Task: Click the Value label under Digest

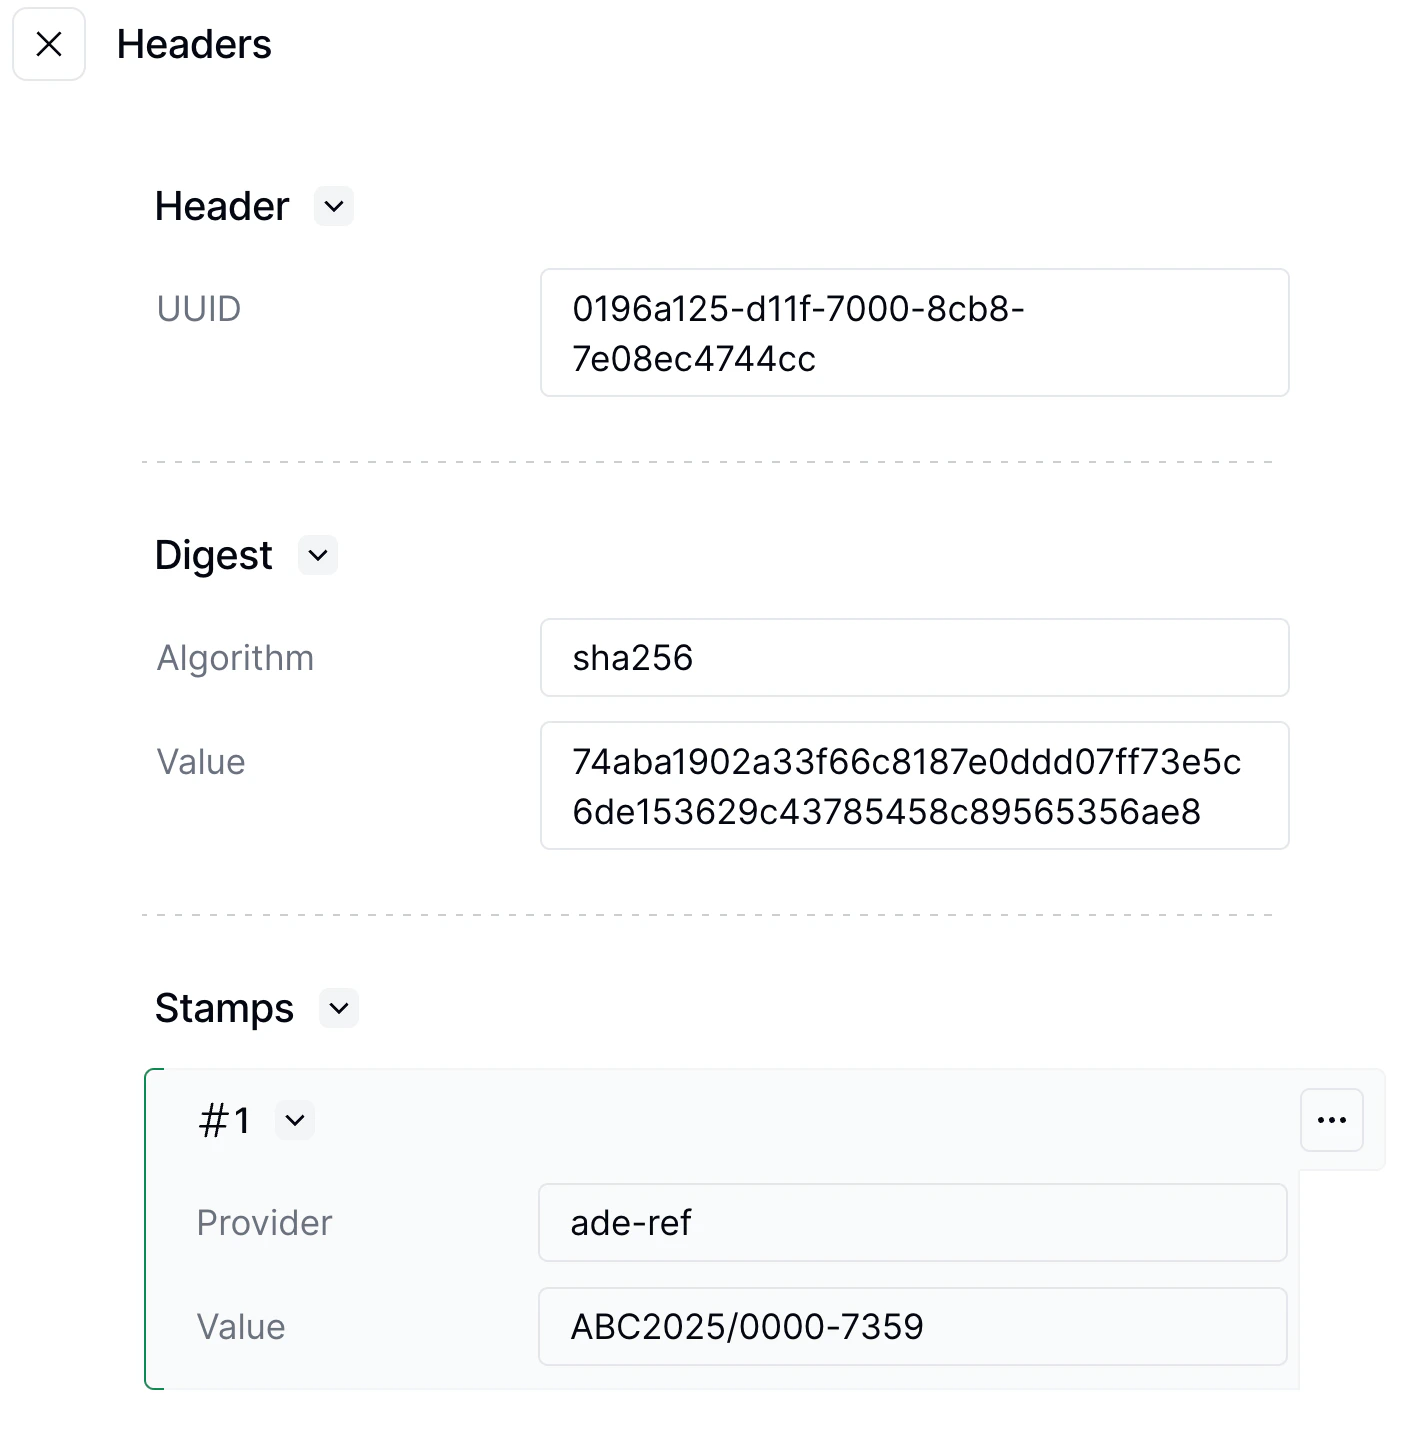Action: (201, 762)
